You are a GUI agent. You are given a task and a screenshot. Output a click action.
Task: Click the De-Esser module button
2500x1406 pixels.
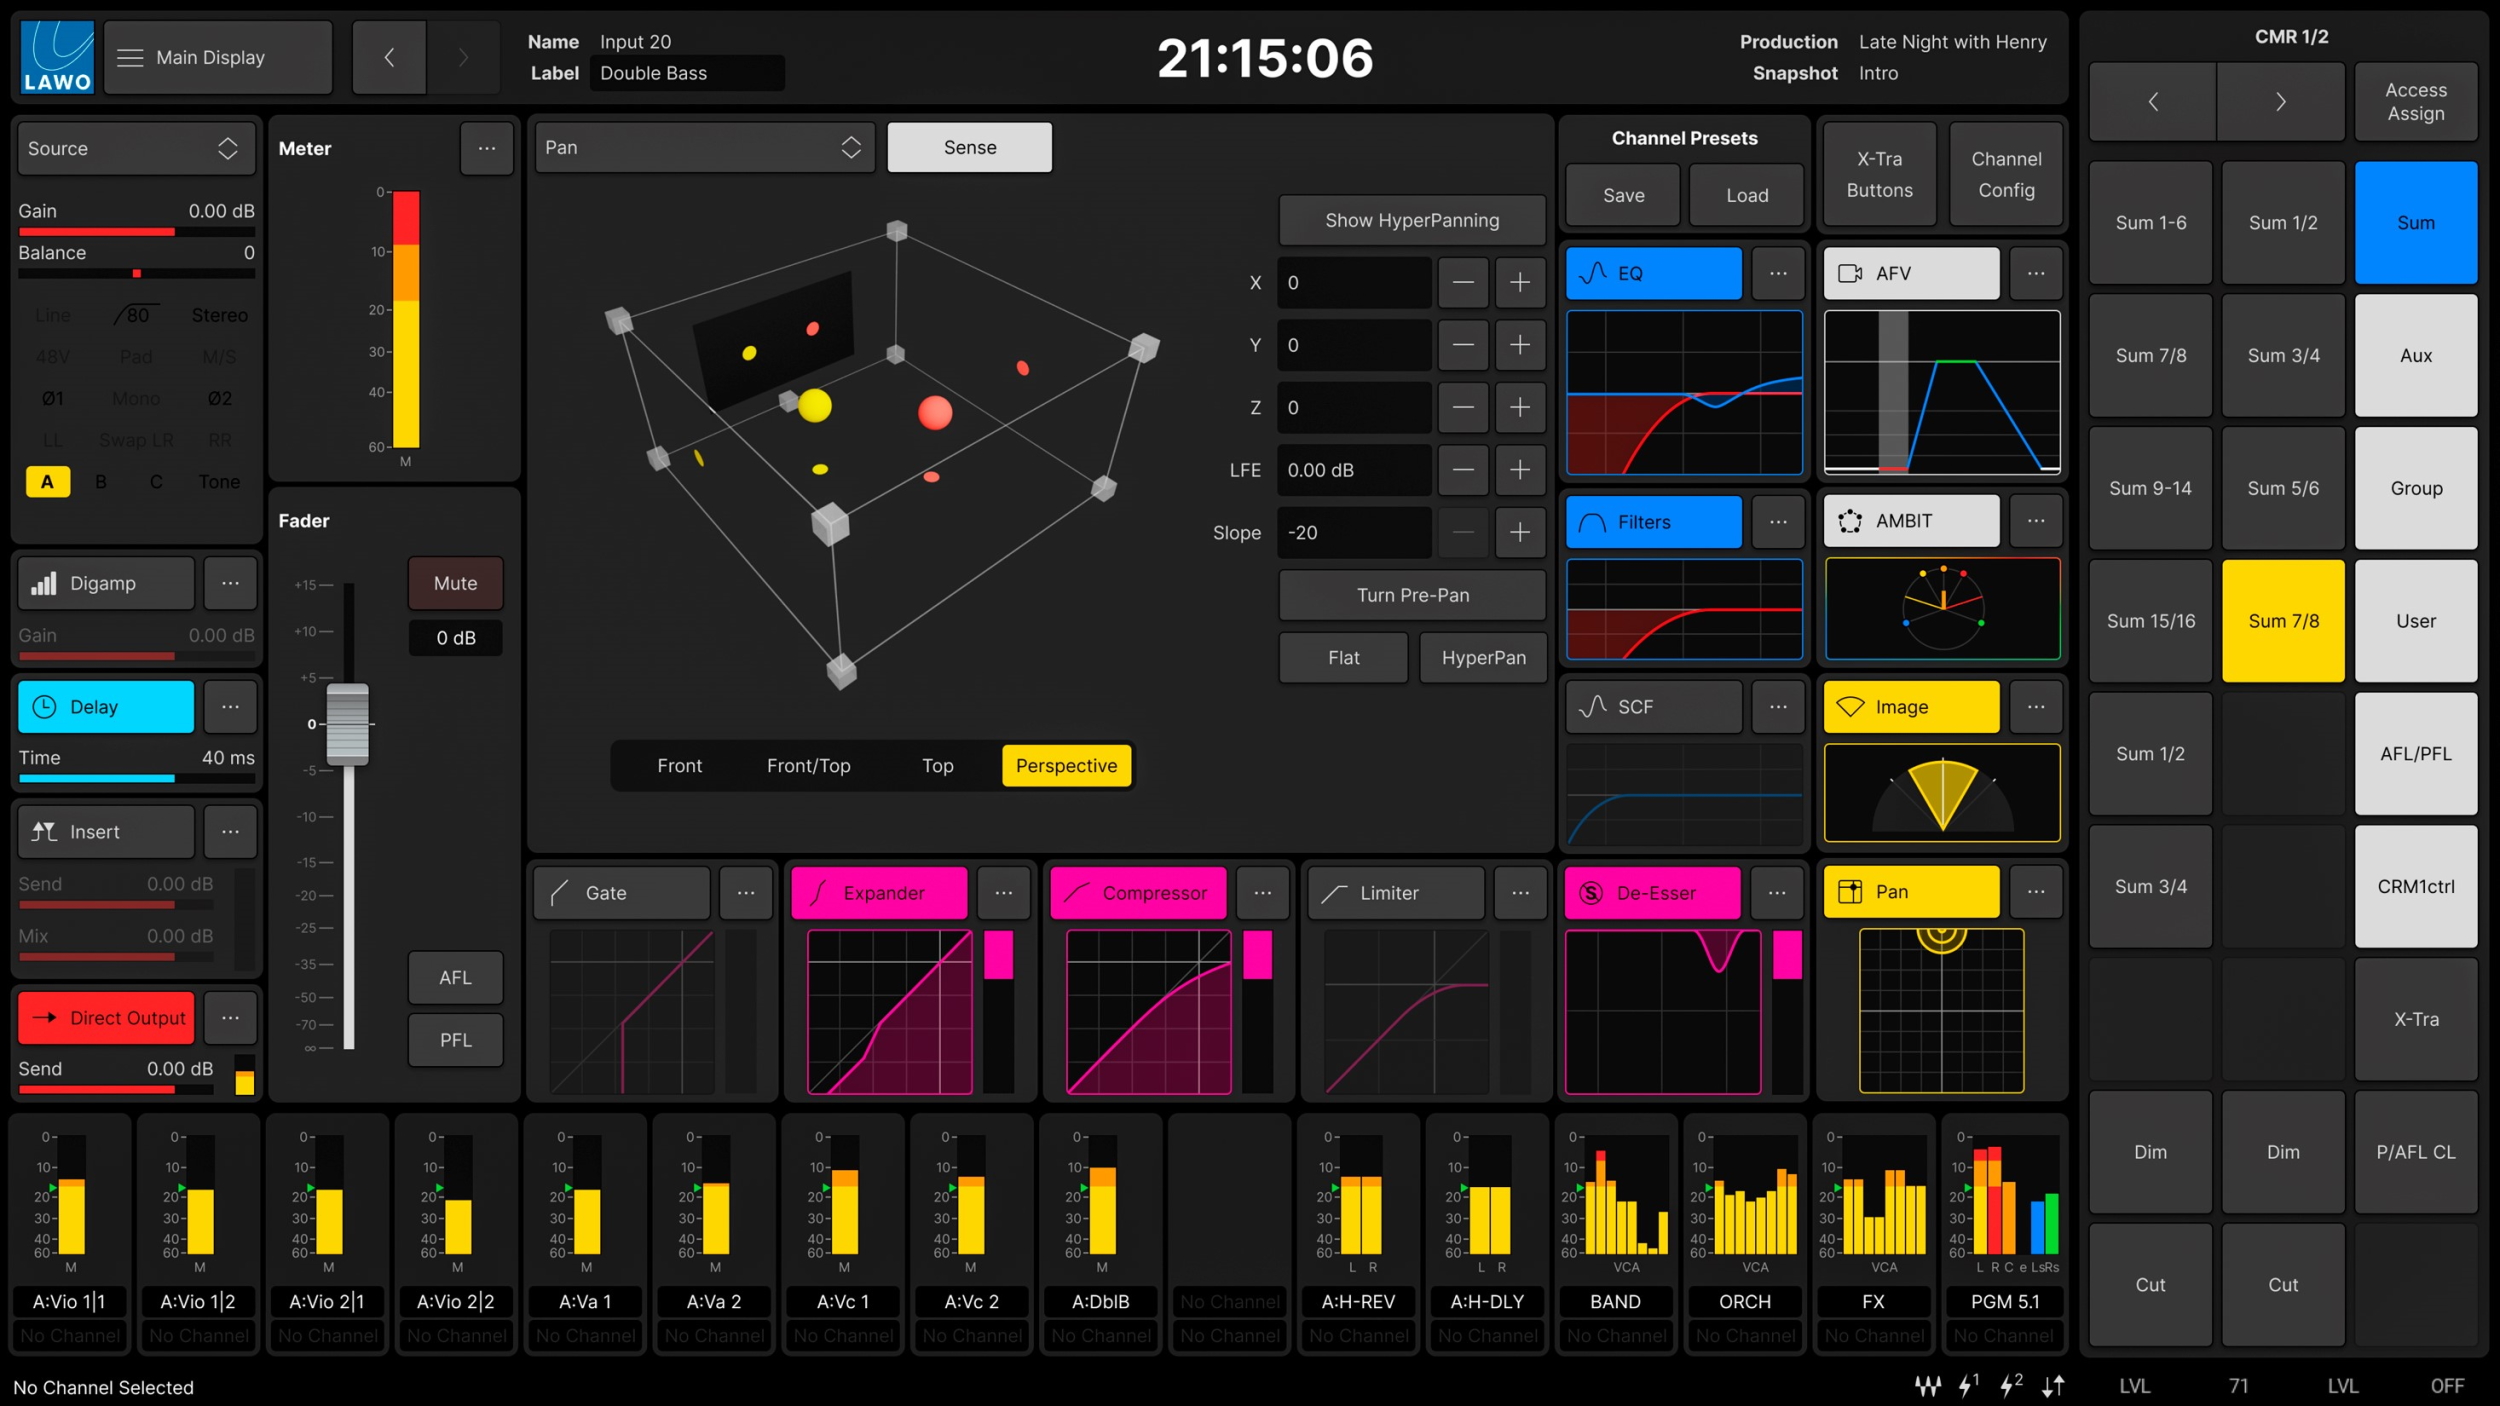click(1652, 893)
